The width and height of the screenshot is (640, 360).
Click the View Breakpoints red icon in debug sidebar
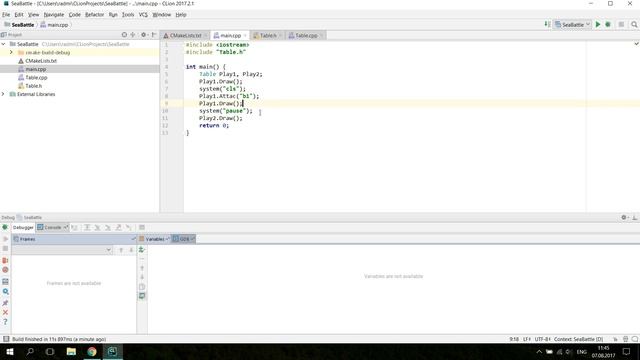tap(5, 260)
